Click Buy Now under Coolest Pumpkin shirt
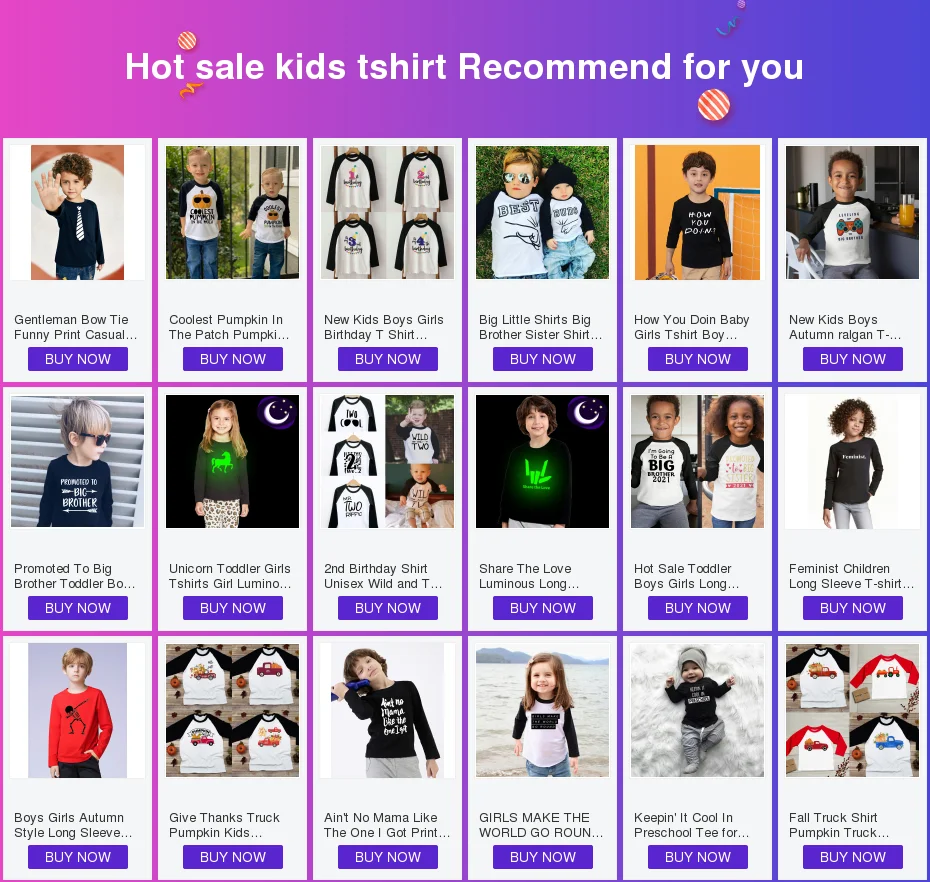Image resolution: width=930 pixels, height=882 pixels. point(232,359)
